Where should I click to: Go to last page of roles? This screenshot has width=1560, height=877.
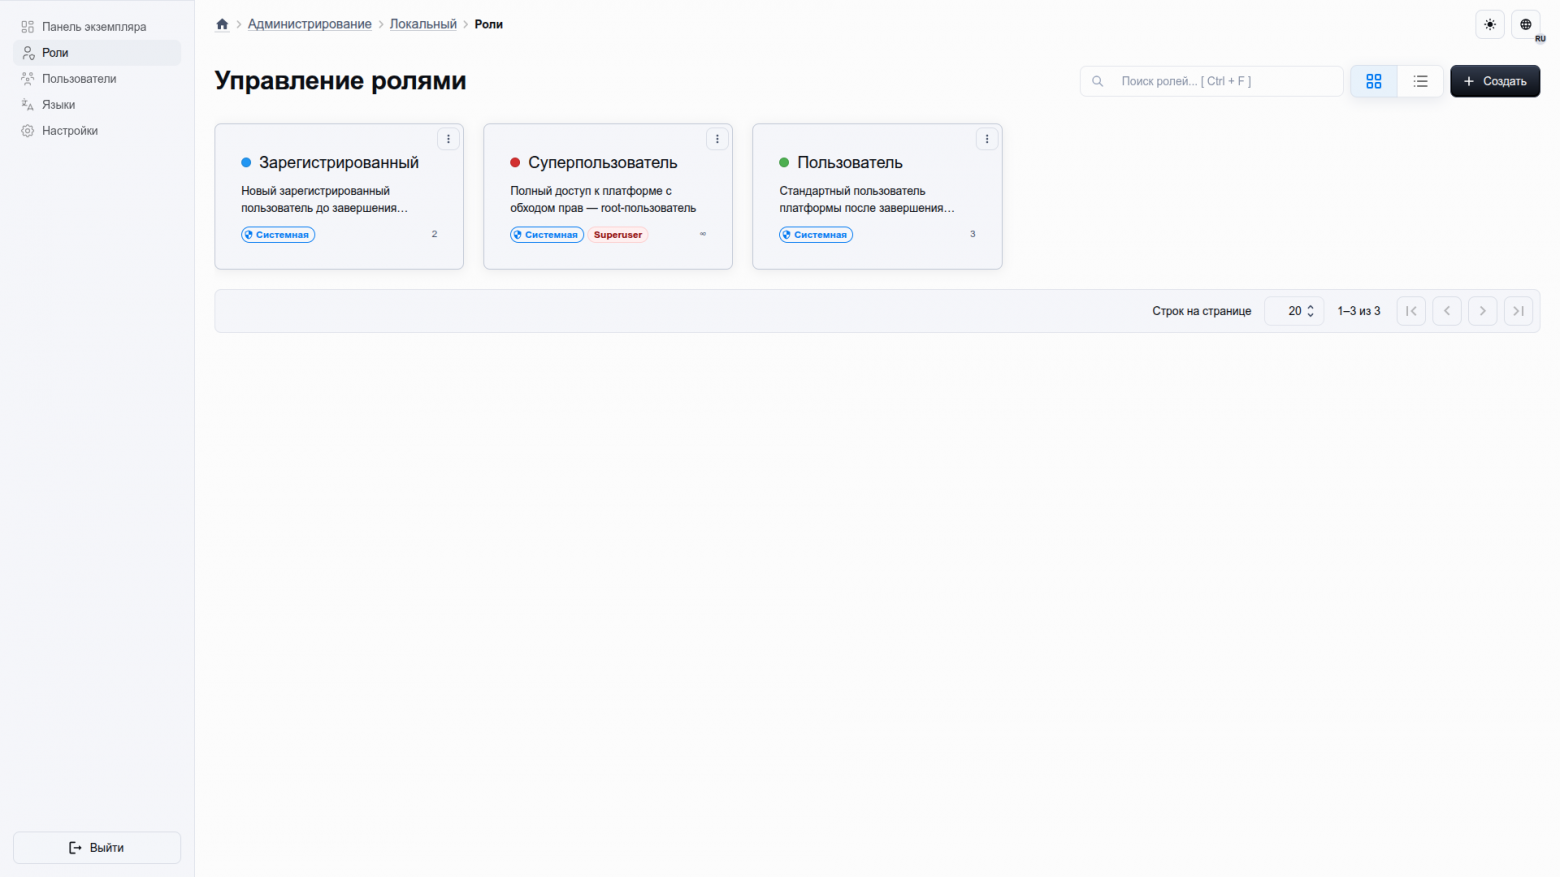coord(1519,311)
